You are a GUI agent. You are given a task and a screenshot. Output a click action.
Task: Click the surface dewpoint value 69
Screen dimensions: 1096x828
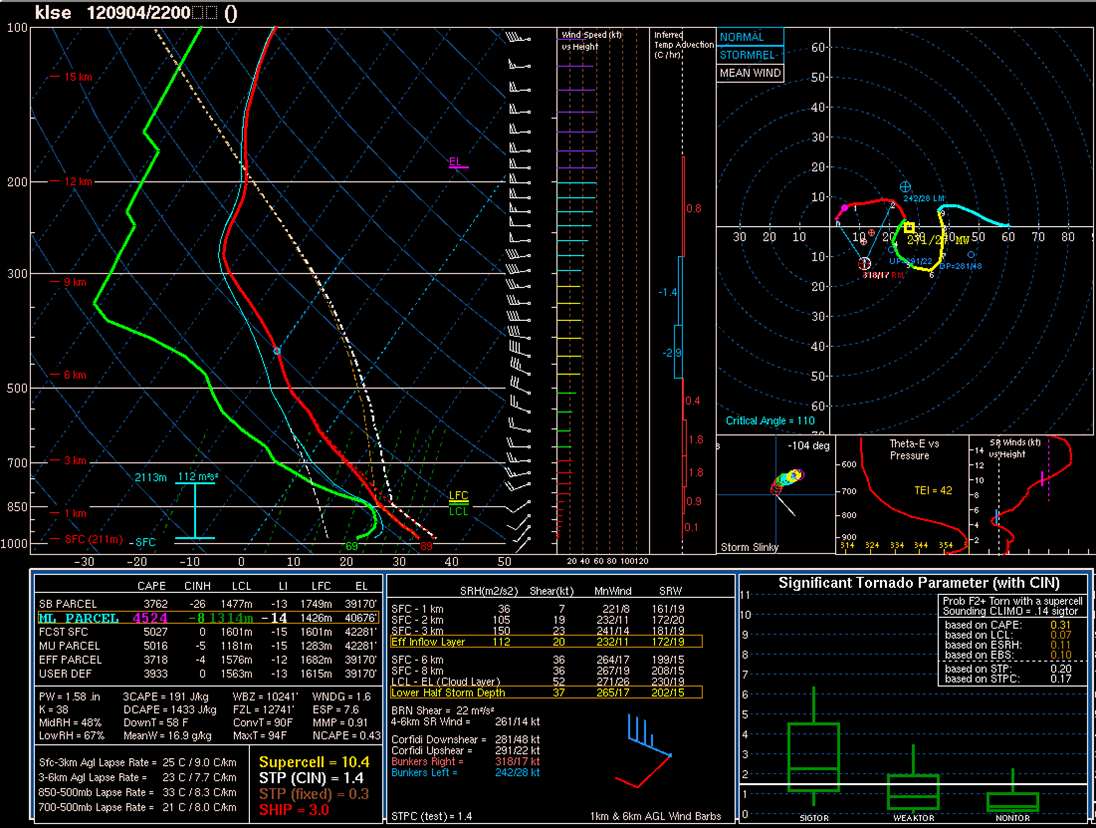352,546
